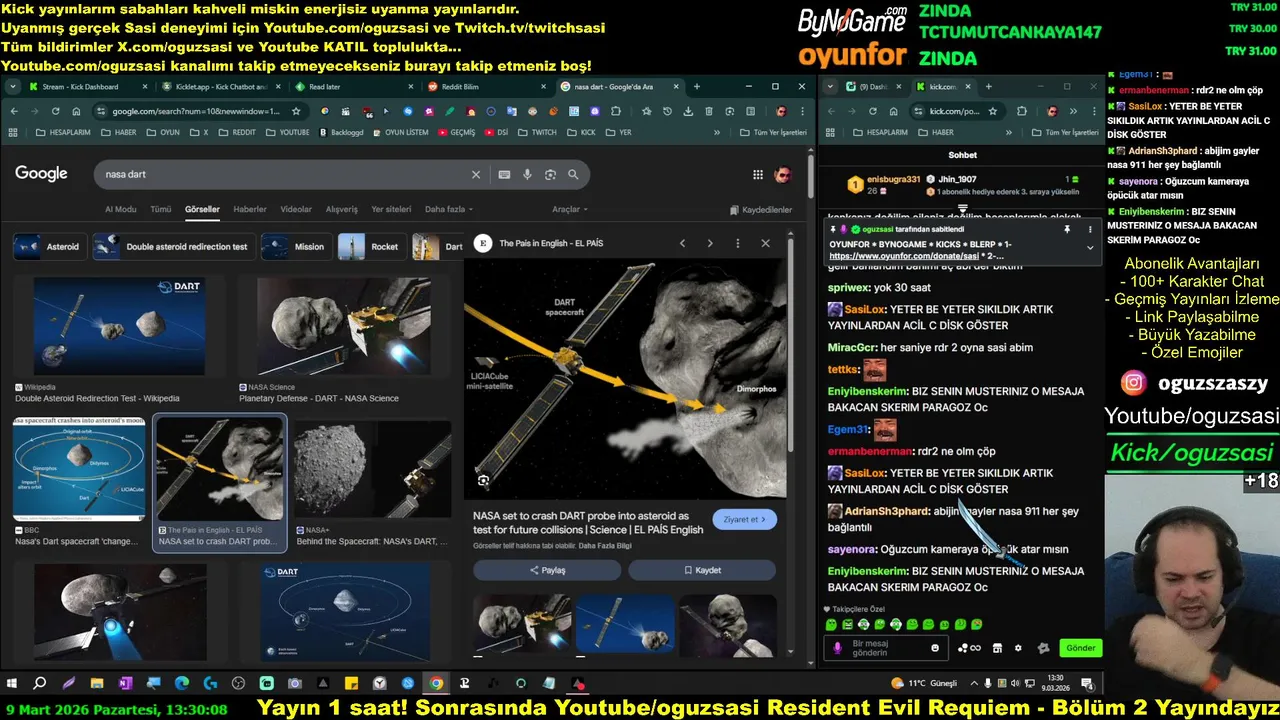
Task: Open tab search dropdown in Google window
Action: pyautogui.click(x=13, y=87)
